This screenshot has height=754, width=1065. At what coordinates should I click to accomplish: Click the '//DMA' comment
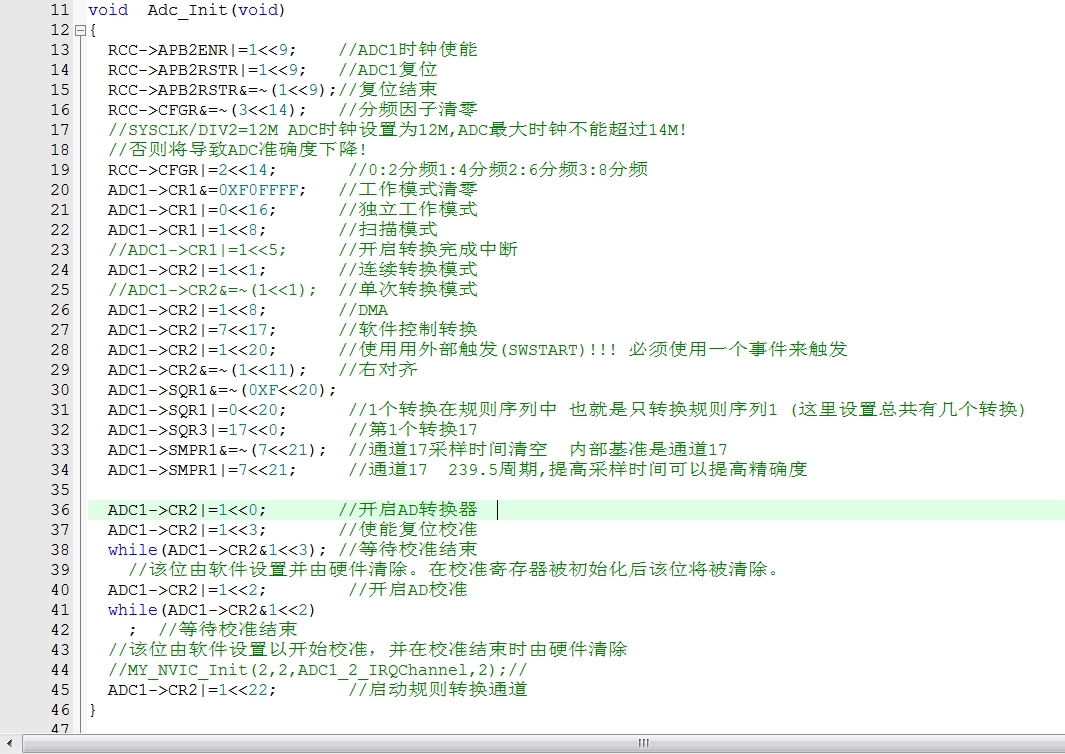[x=363, y=310]
